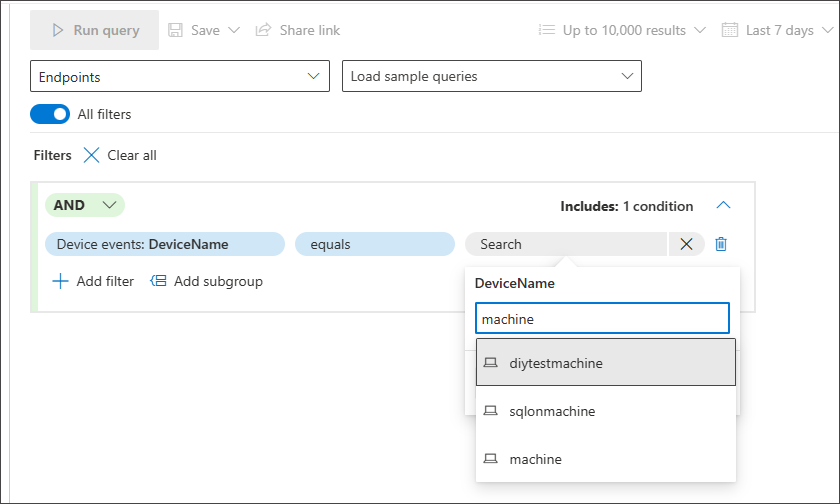Click the Clear all X icon
Image resolution: width=840 pixels, height=504 pixels.
tap(91, 155)
